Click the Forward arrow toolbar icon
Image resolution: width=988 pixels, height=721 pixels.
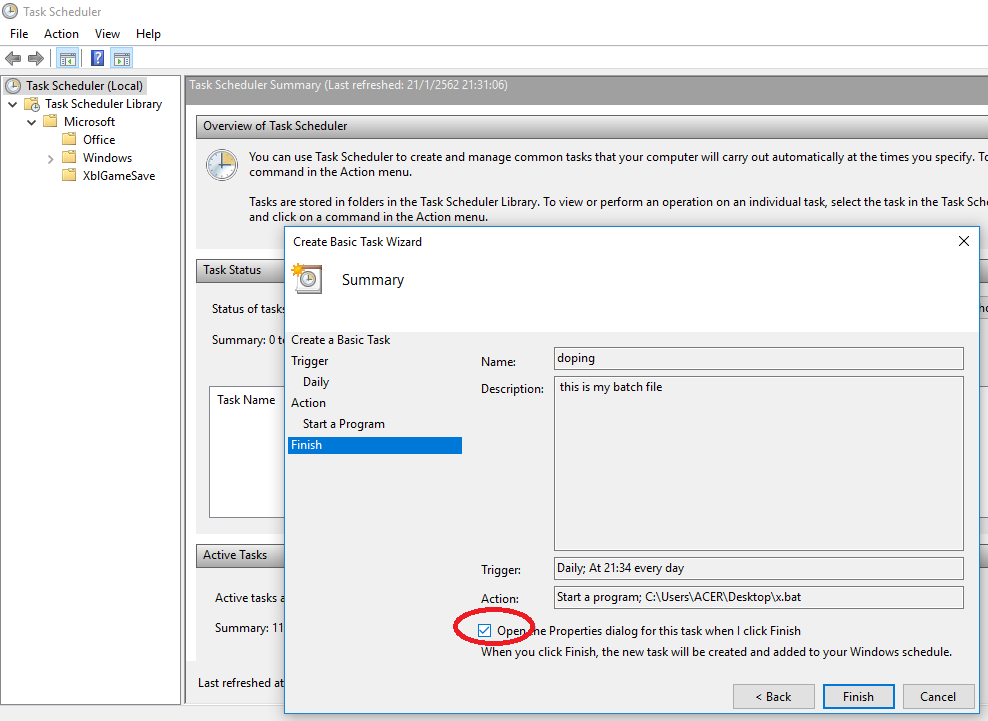point(36,59)
